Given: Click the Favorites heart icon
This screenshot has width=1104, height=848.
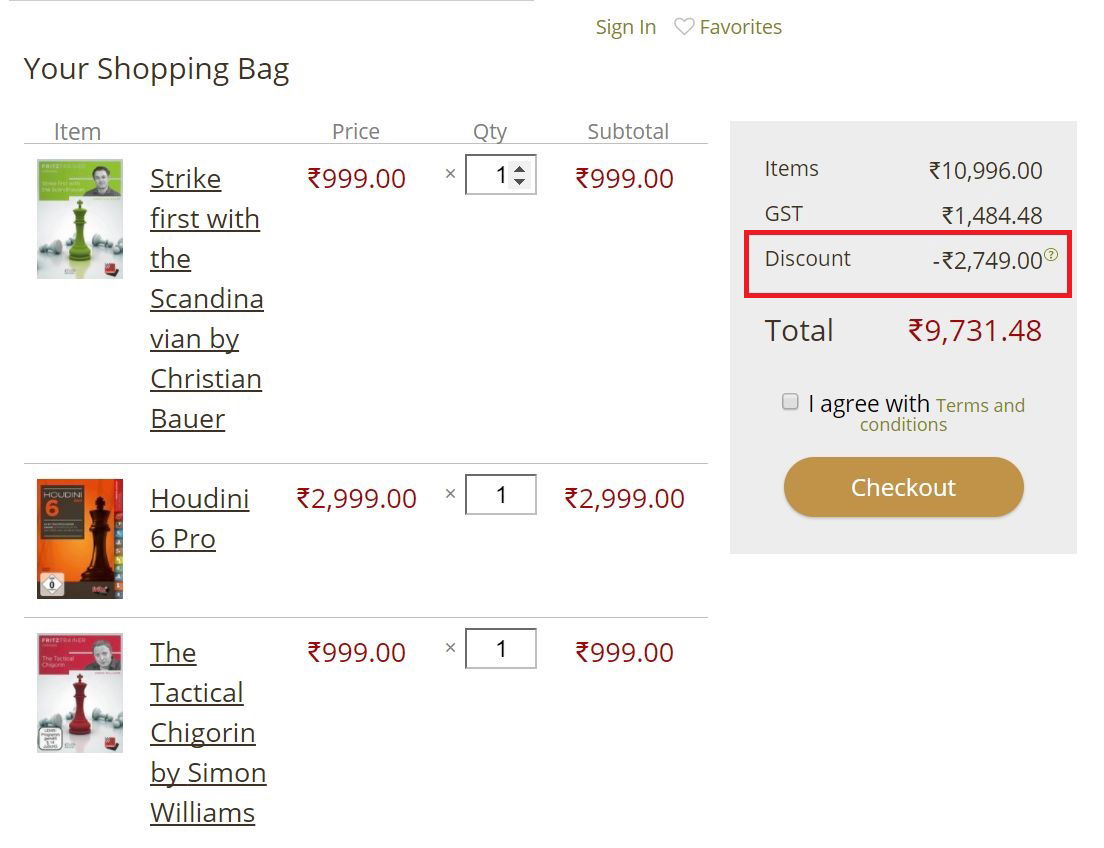Looking at the screenshot, I should tap(684, 27).
